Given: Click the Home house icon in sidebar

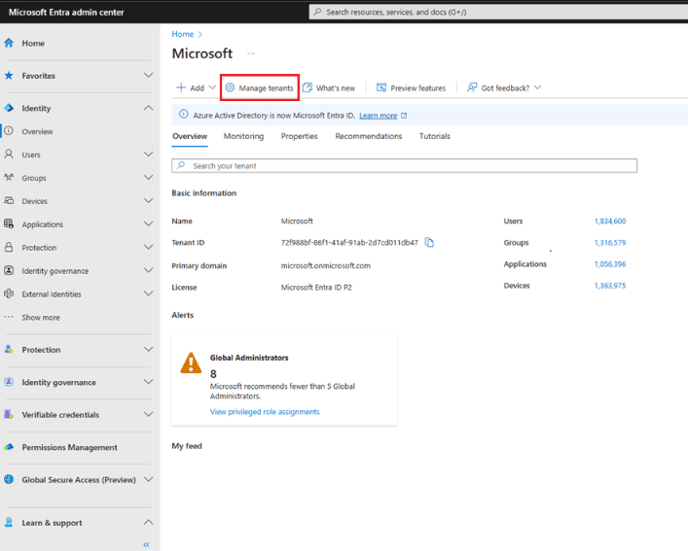Looking at the screenshot, I should 9,43.
